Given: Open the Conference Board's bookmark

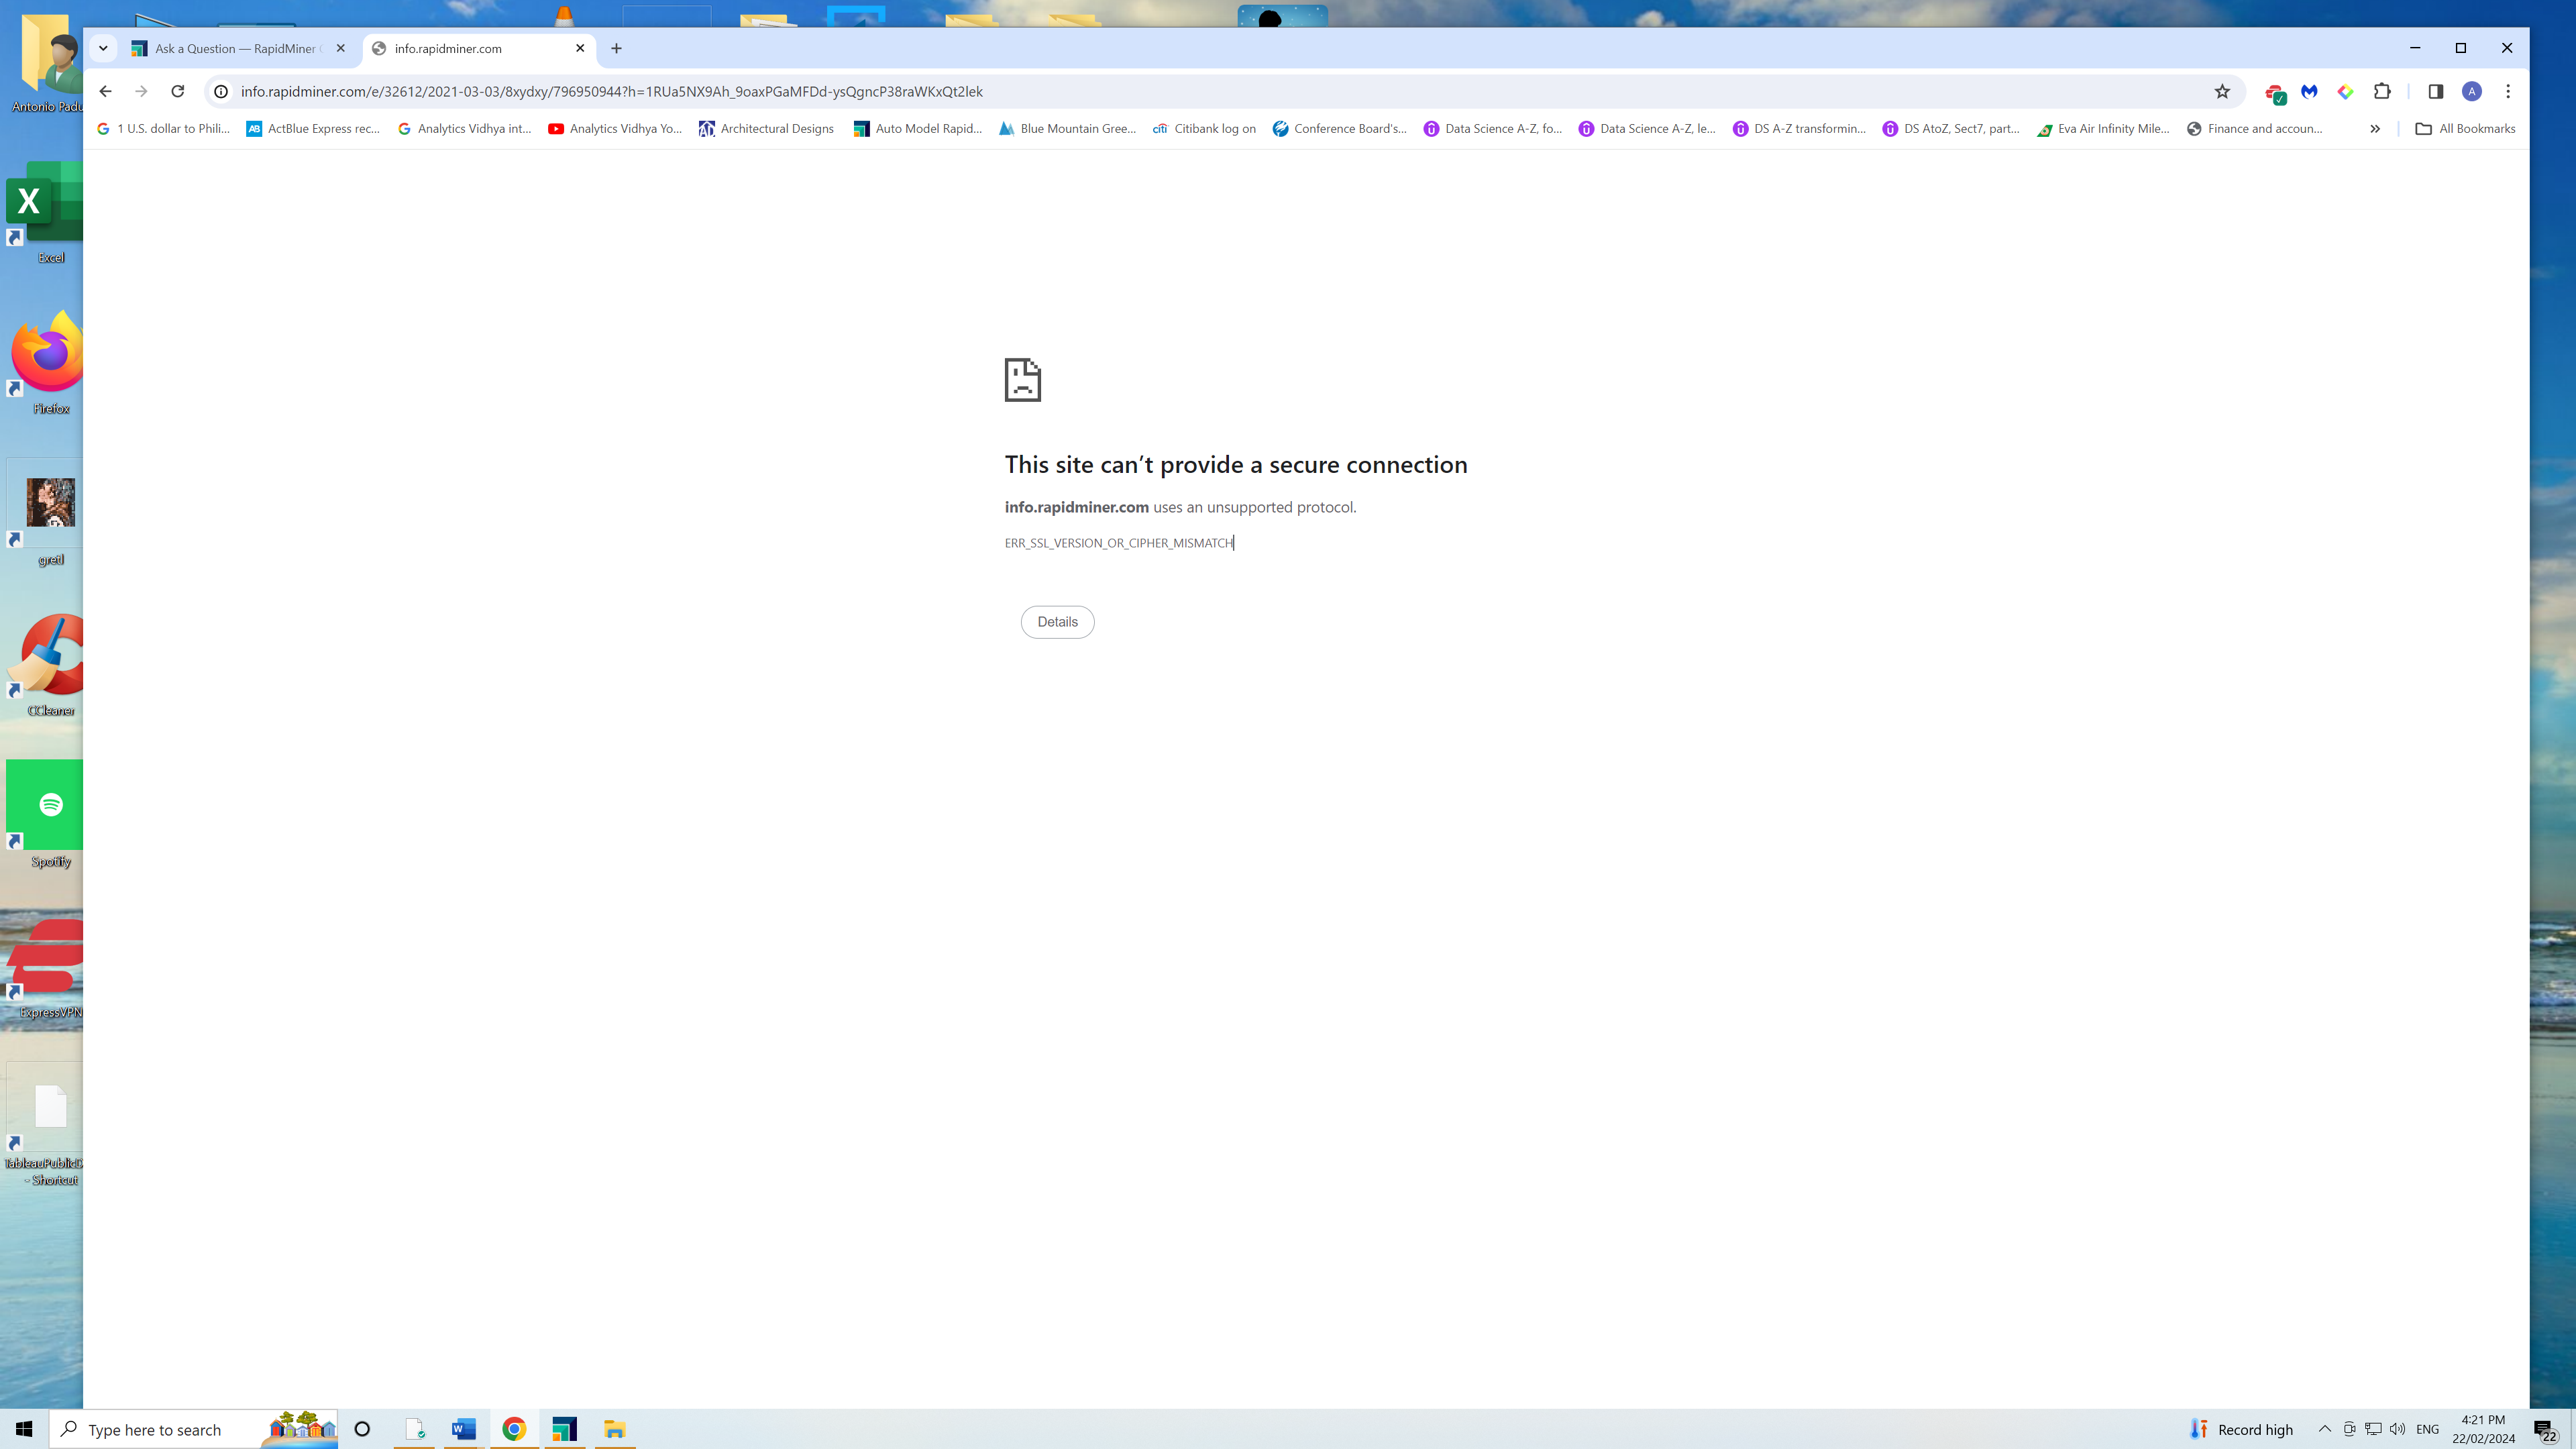Looking at the screenshot, I should pos(1339,128).
